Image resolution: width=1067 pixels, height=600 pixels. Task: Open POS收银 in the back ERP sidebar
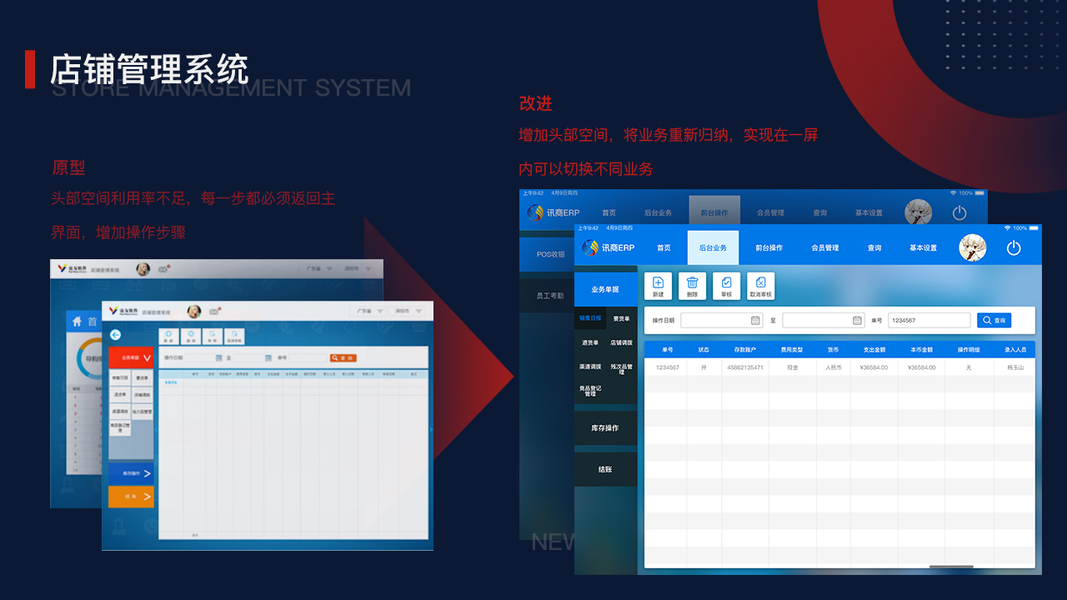click(546, 254)
